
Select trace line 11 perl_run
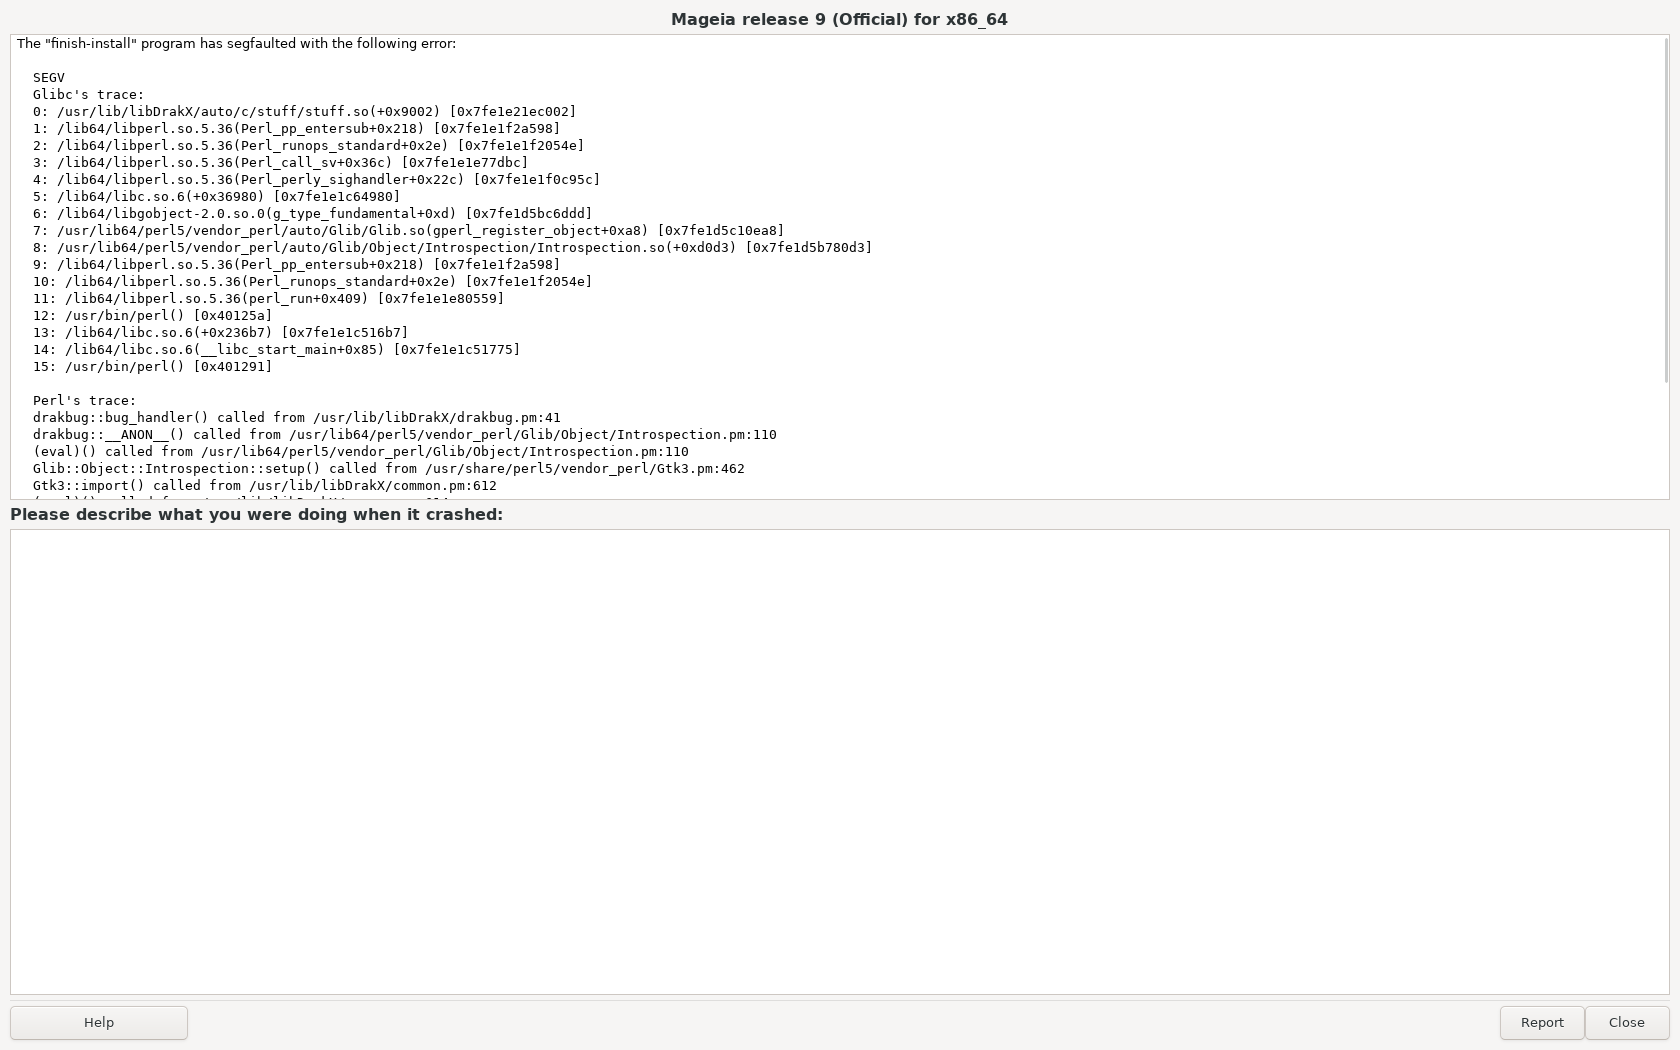pos(268,298)
